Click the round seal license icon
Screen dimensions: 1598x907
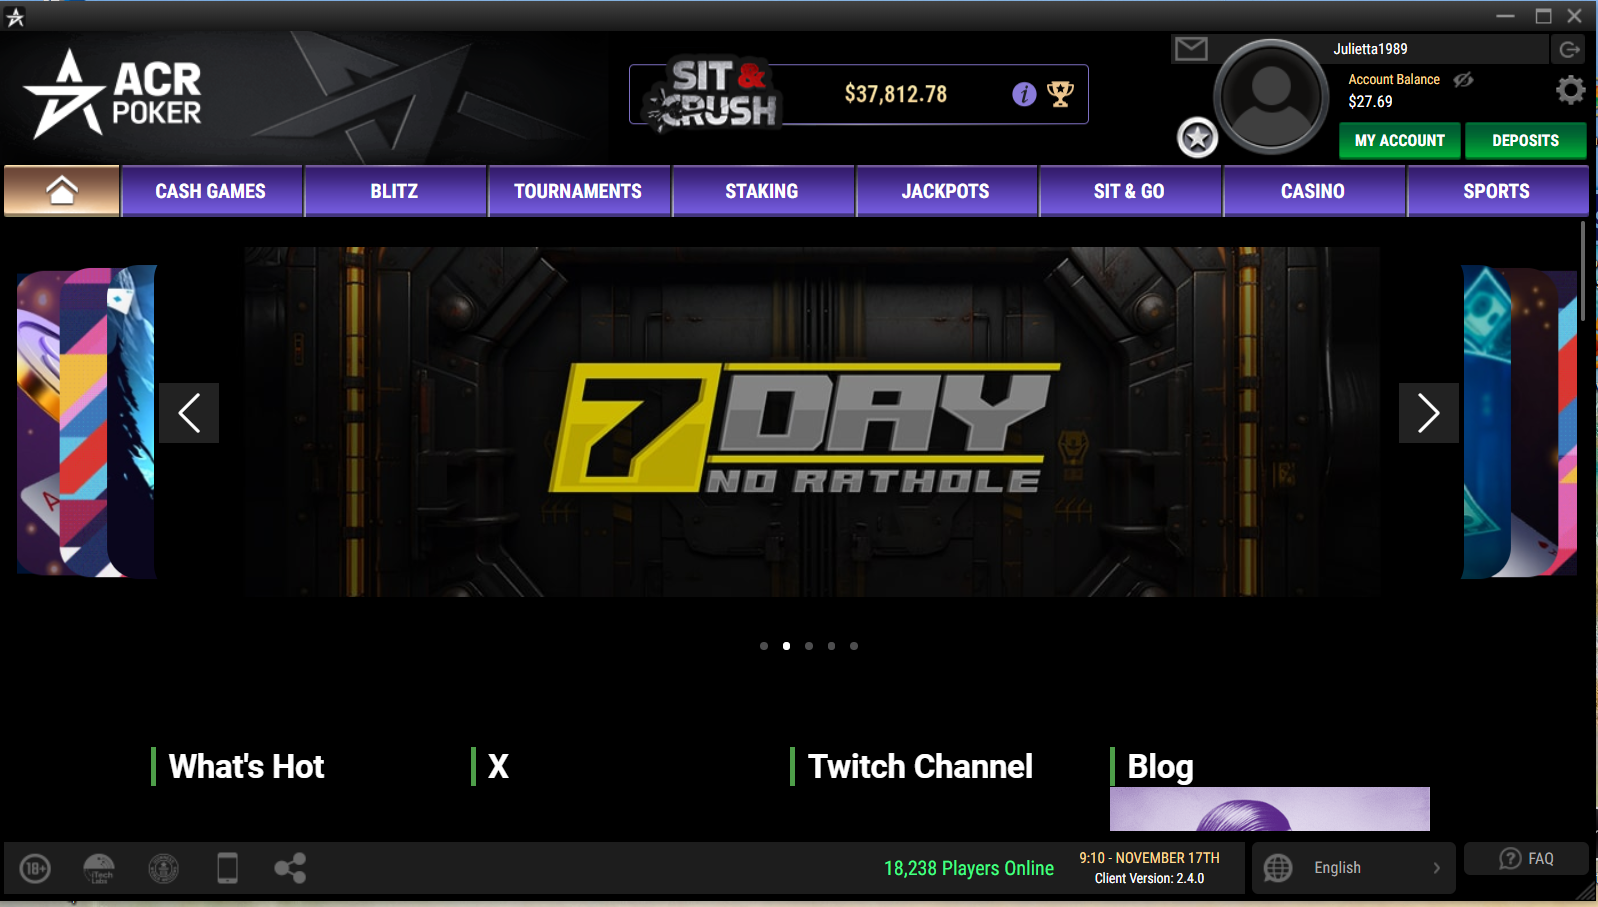(163, 868)
